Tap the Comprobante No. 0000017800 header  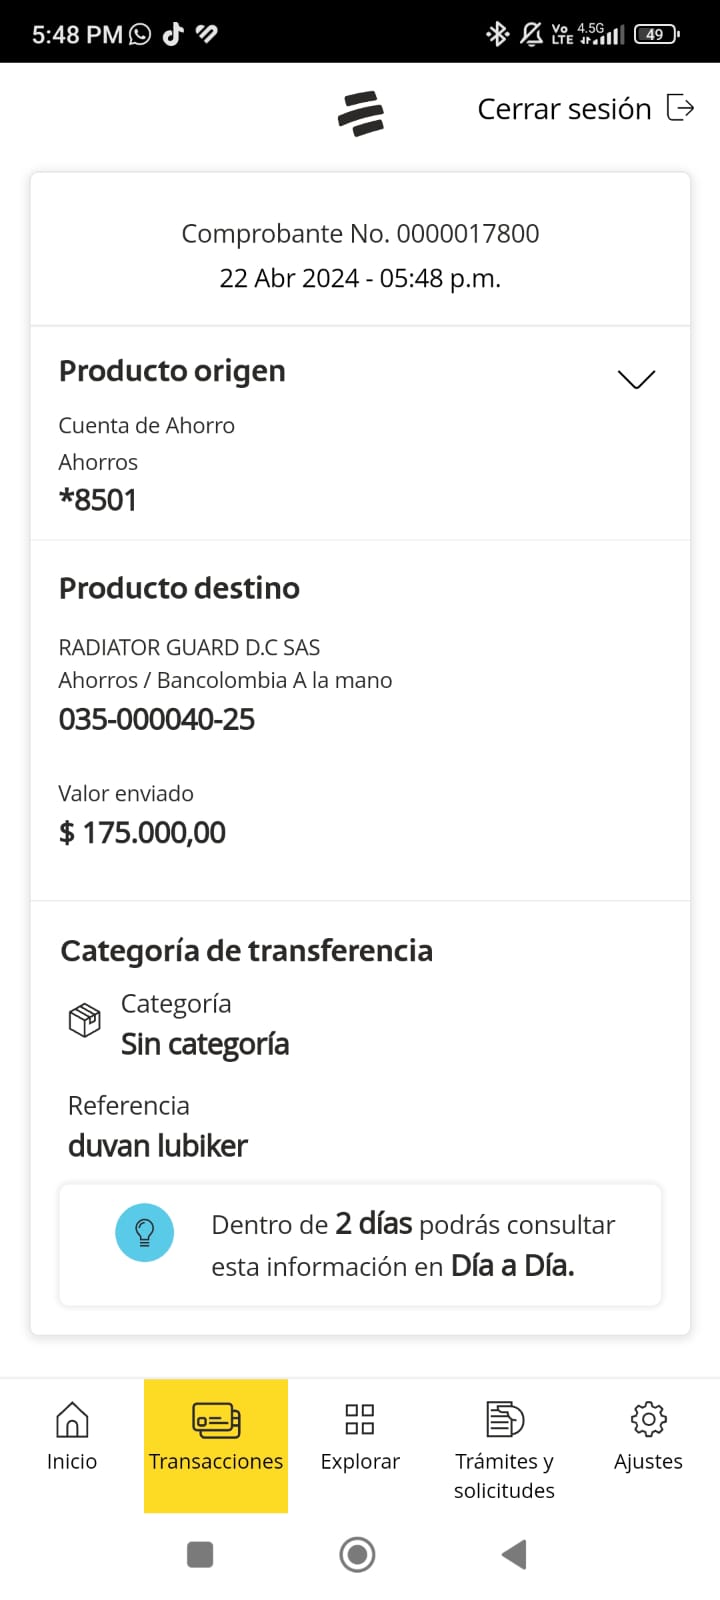click(360, 234)
